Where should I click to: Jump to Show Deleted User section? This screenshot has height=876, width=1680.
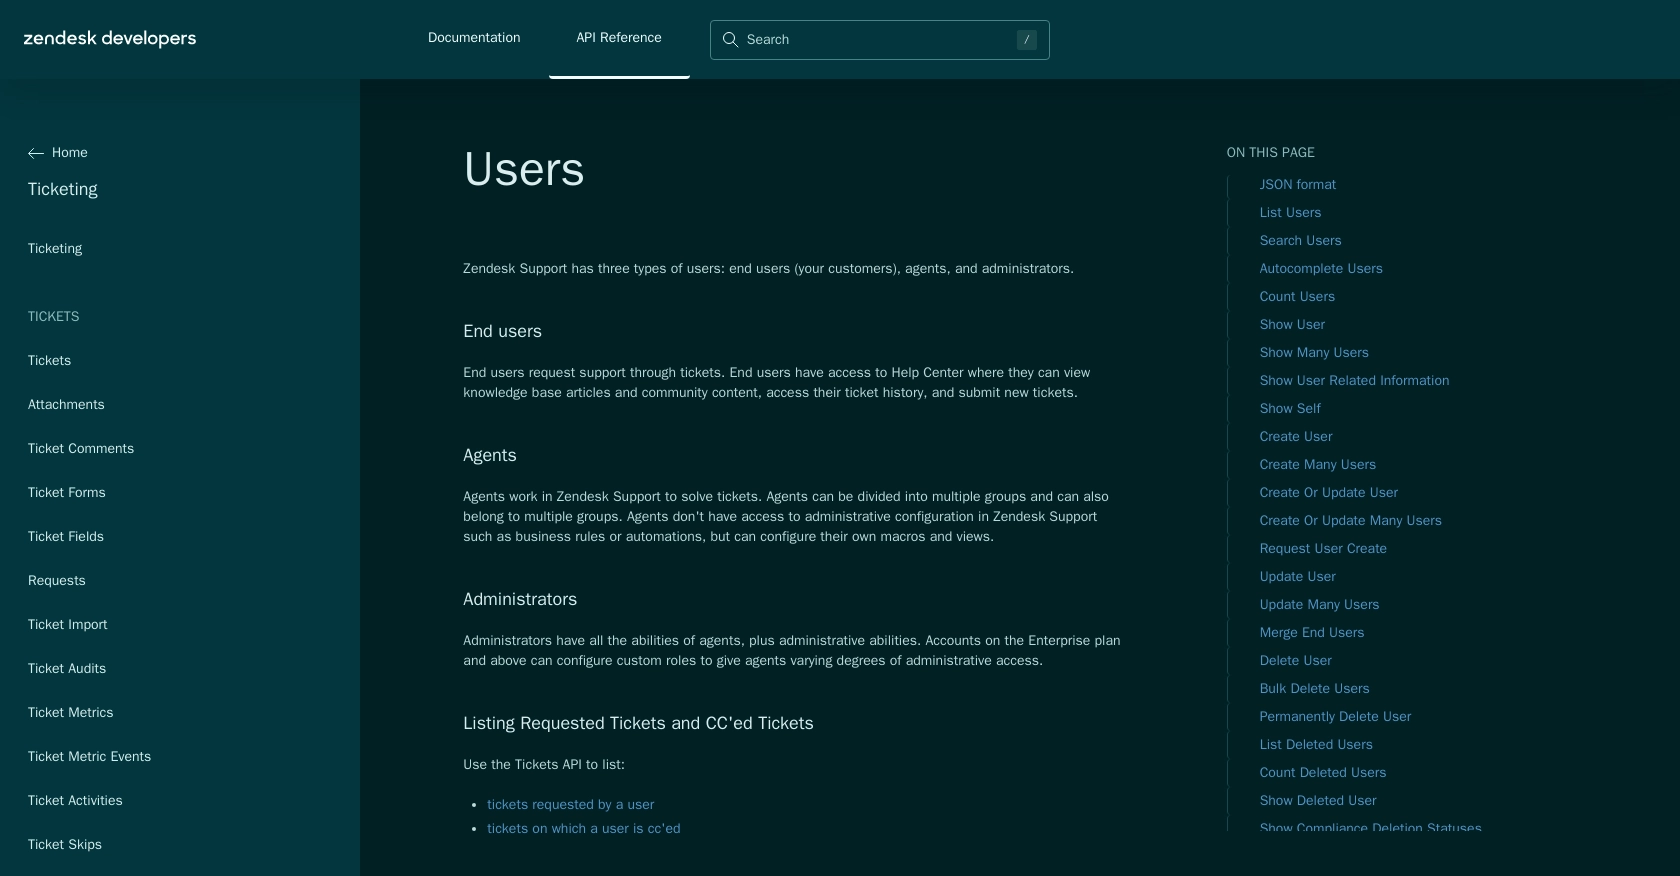point(1318,801)
